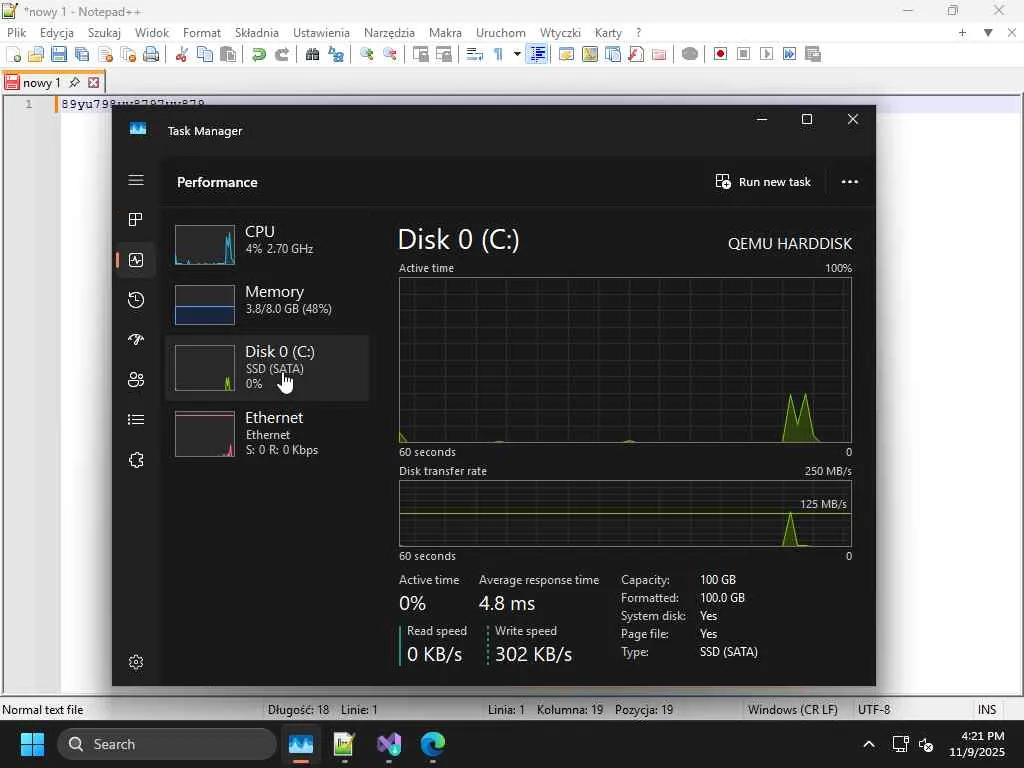Zoom in using the magnifier plus icon

click(366, 54)
